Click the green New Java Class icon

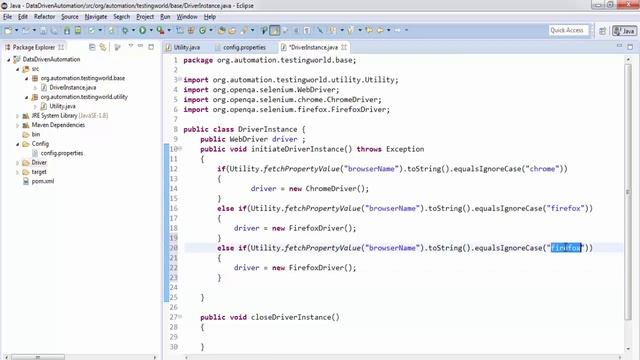202,30
